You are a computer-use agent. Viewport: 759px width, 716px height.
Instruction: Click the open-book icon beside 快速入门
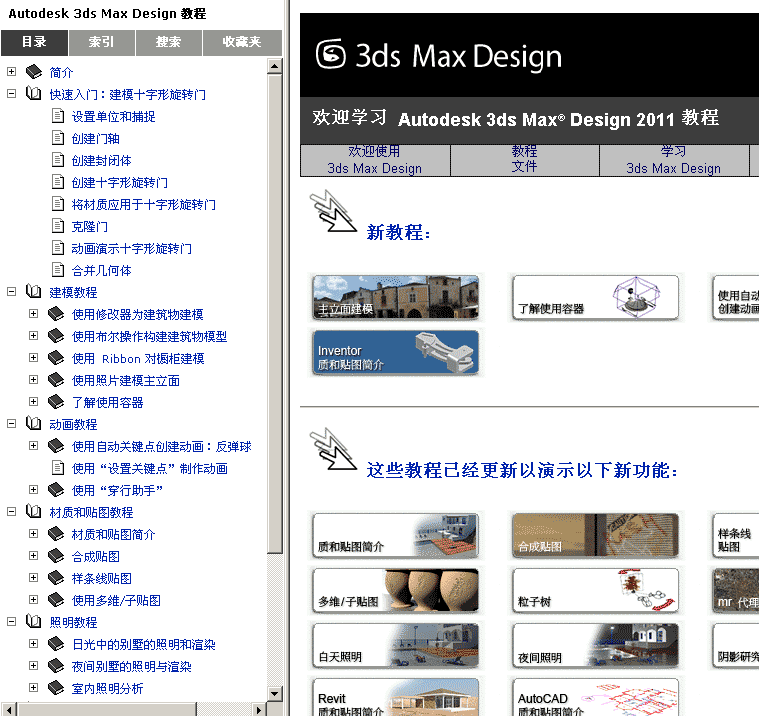pos(34,93)
